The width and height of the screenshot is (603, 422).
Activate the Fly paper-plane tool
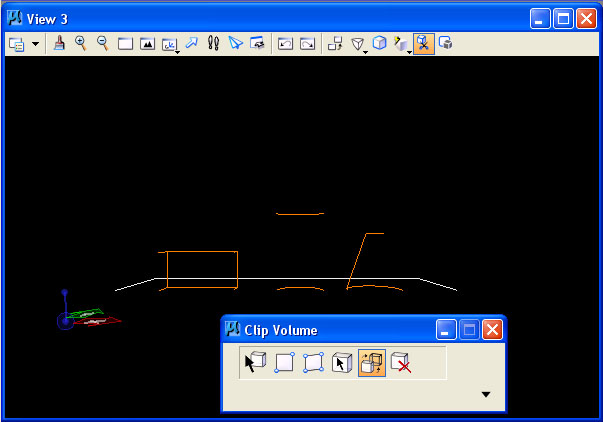(235, 43)
